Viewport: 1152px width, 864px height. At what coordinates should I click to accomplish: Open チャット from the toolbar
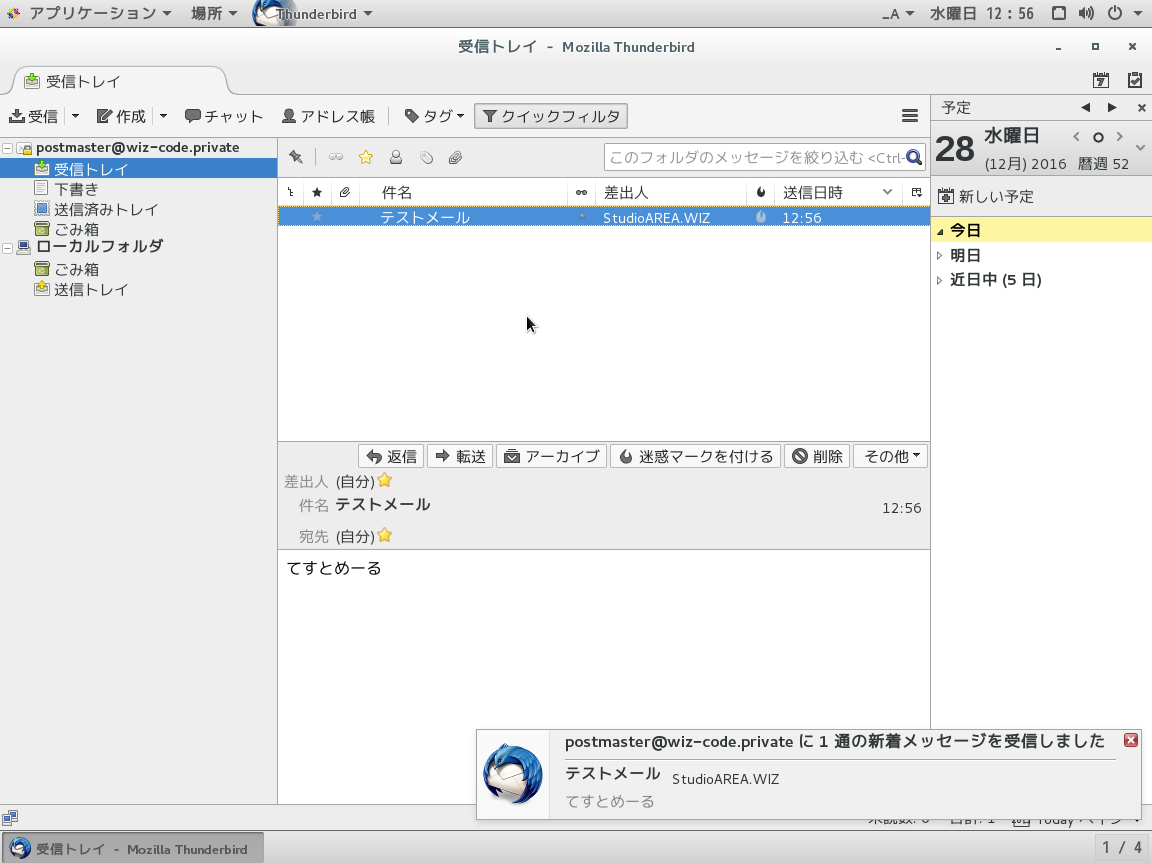[224, 116]
